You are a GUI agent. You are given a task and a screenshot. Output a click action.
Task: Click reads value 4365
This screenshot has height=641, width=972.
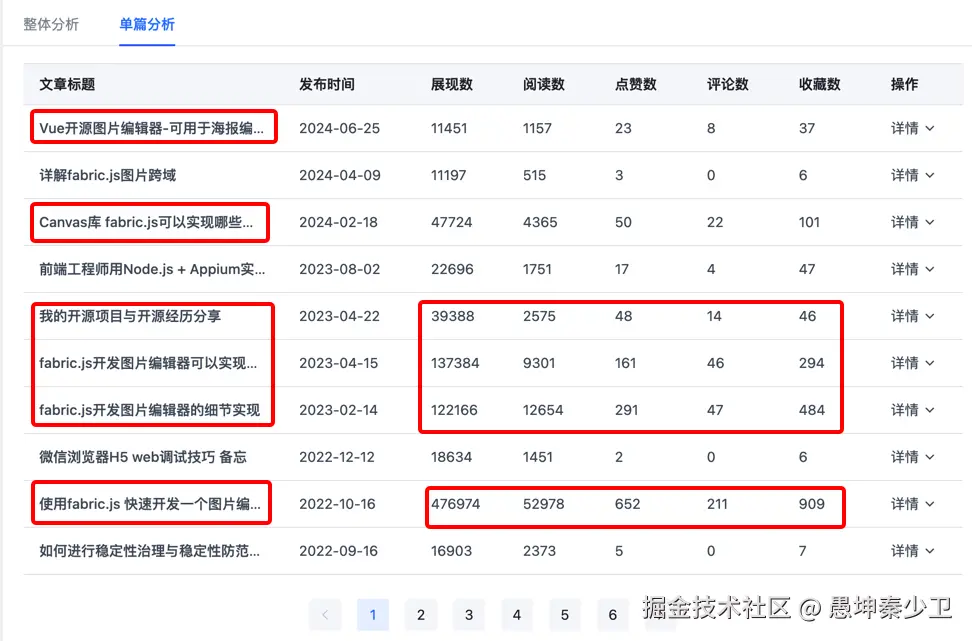(540, 222)
